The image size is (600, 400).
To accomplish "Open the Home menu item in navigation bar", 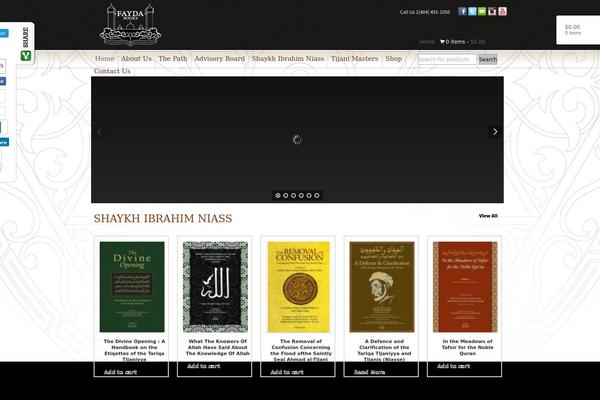I will tap(104, 59).
